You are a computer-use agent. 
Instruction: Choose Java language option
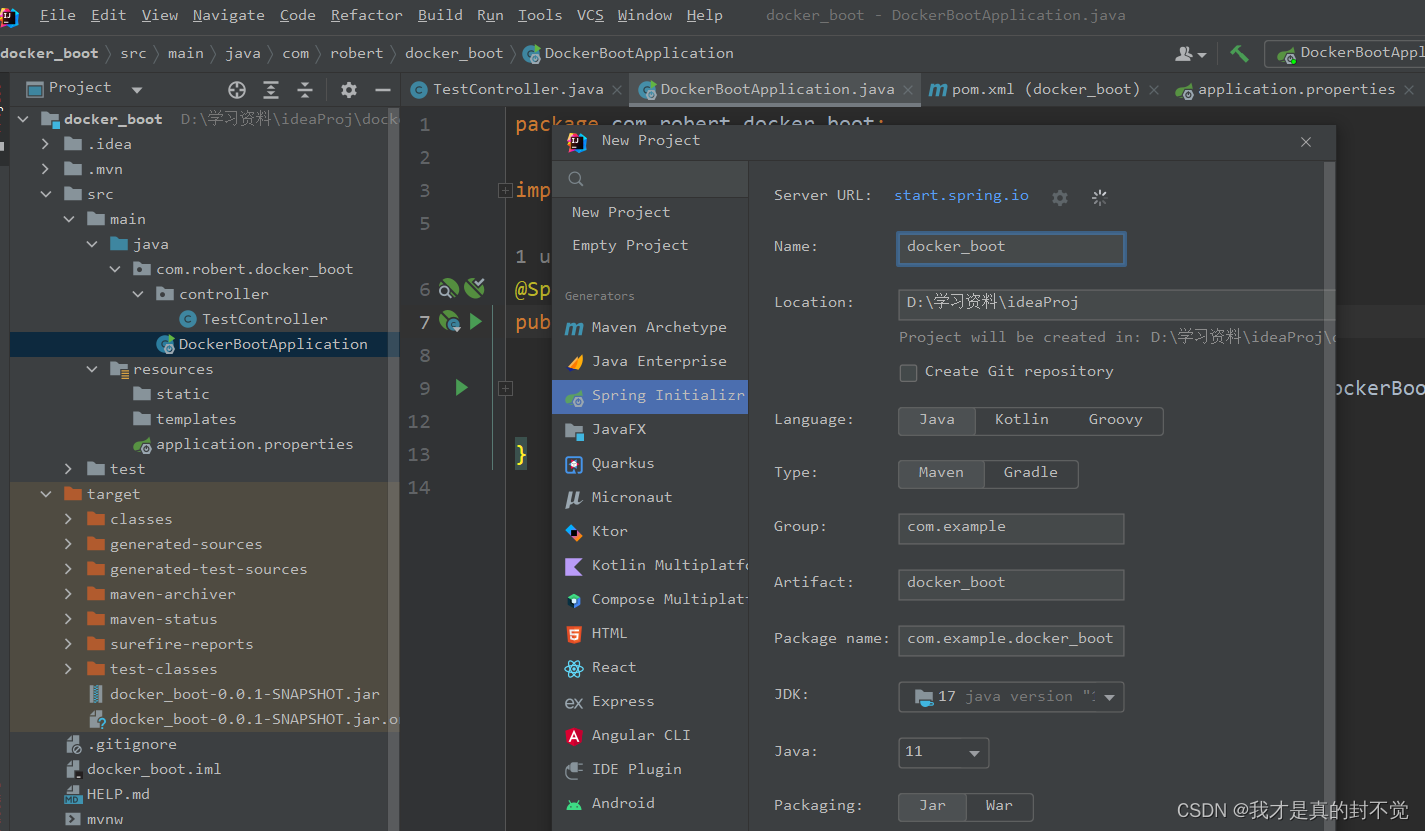pos(937,420)
